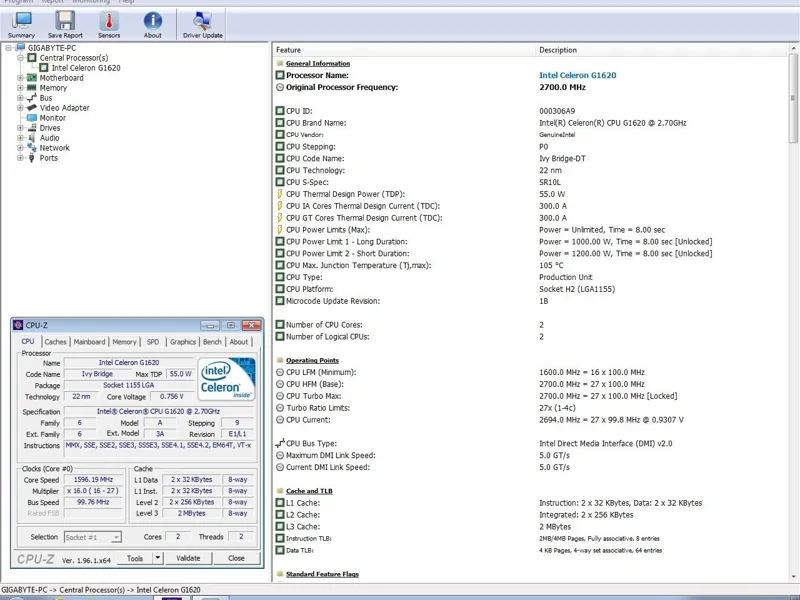Expand the Drives tree node
This screenshot has height=600, width=800.
tap(20, 128)
